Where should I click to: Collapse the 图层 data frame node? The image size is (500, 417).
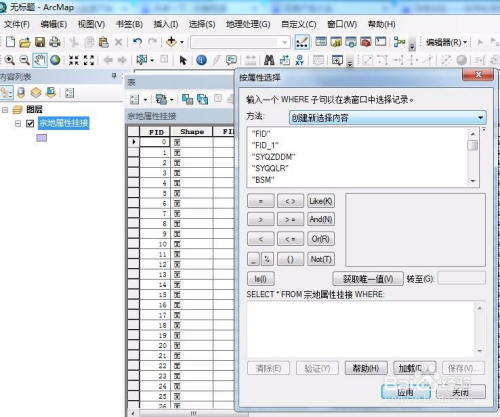pyautogui.click(x=5, y=110)
